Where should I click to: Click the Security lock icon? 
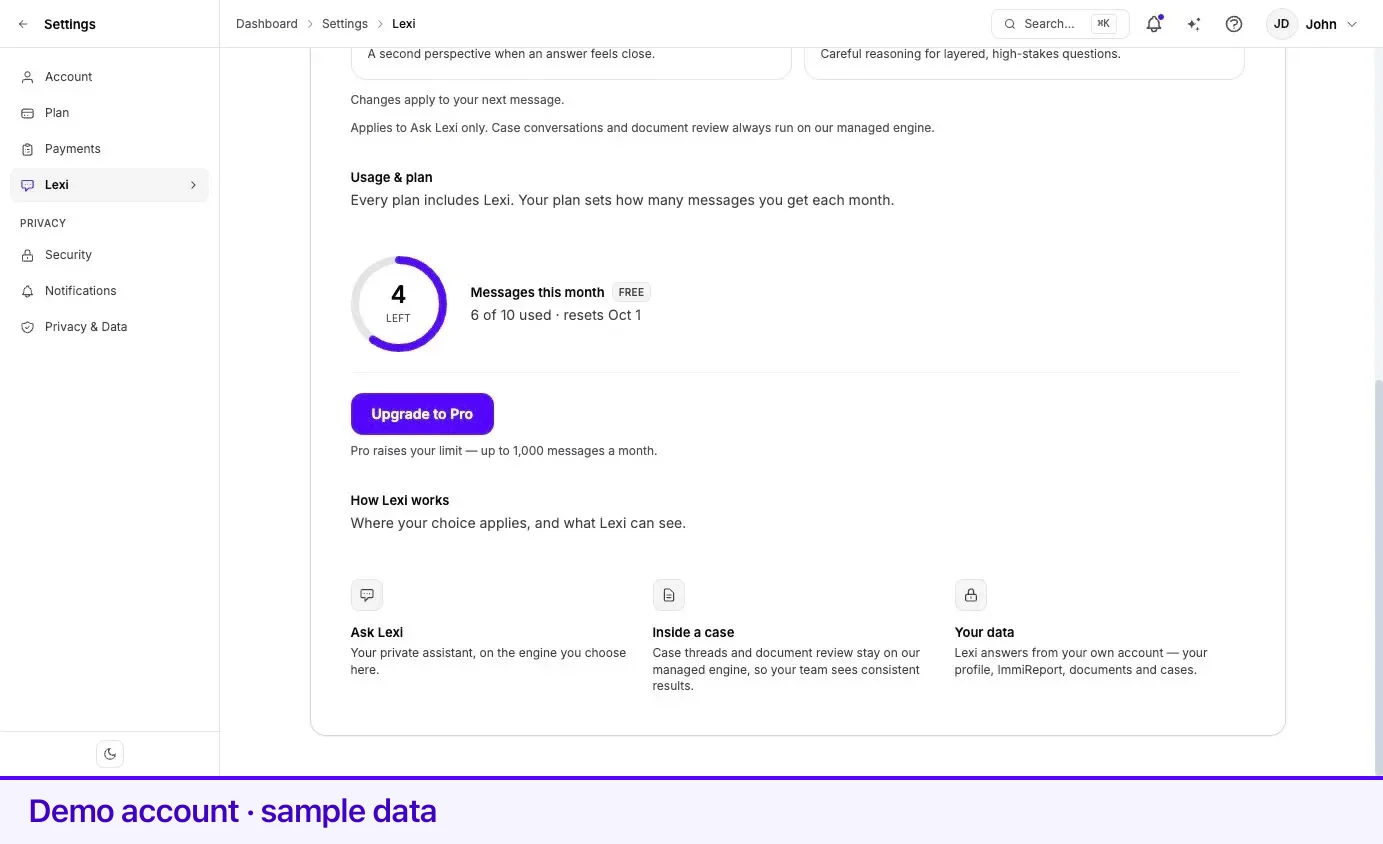click(x=27, y=255)
